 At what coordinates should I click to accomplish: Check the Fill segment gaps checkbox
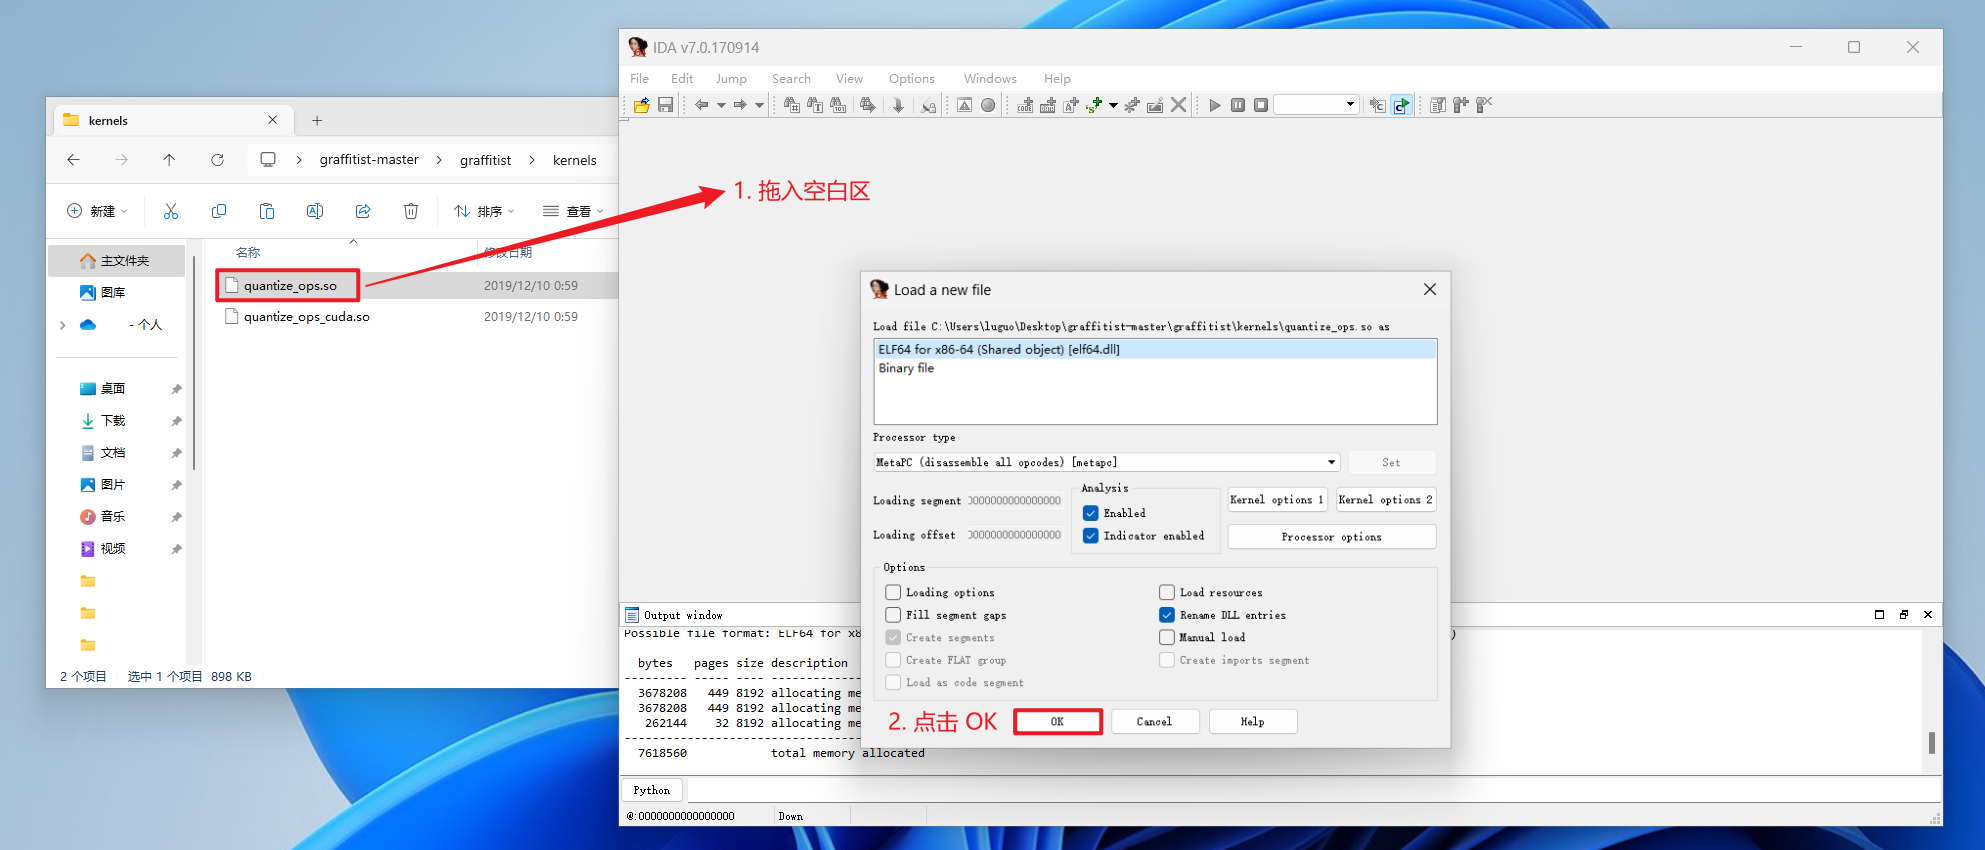893,615
